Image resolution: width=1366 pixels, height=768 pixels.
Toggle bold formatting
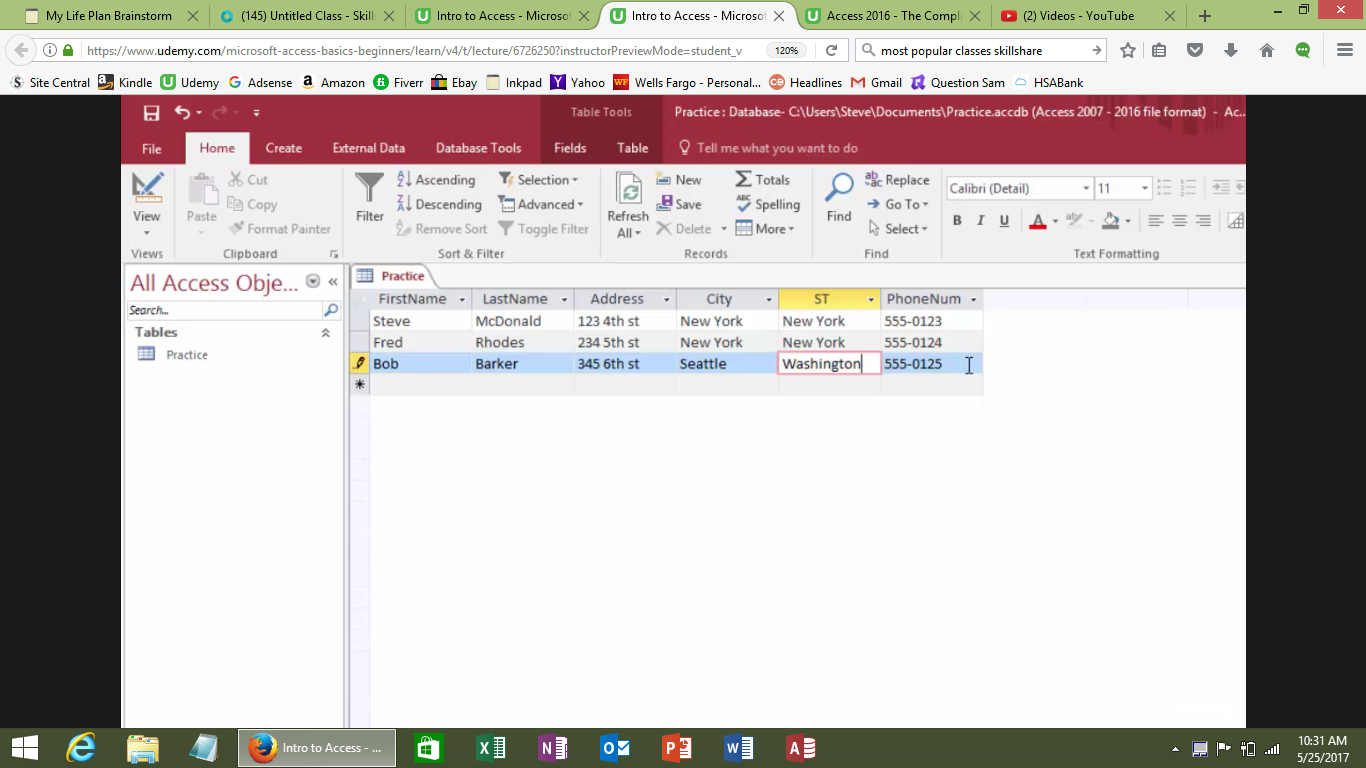pyautogui.click(x=957, y=220)
